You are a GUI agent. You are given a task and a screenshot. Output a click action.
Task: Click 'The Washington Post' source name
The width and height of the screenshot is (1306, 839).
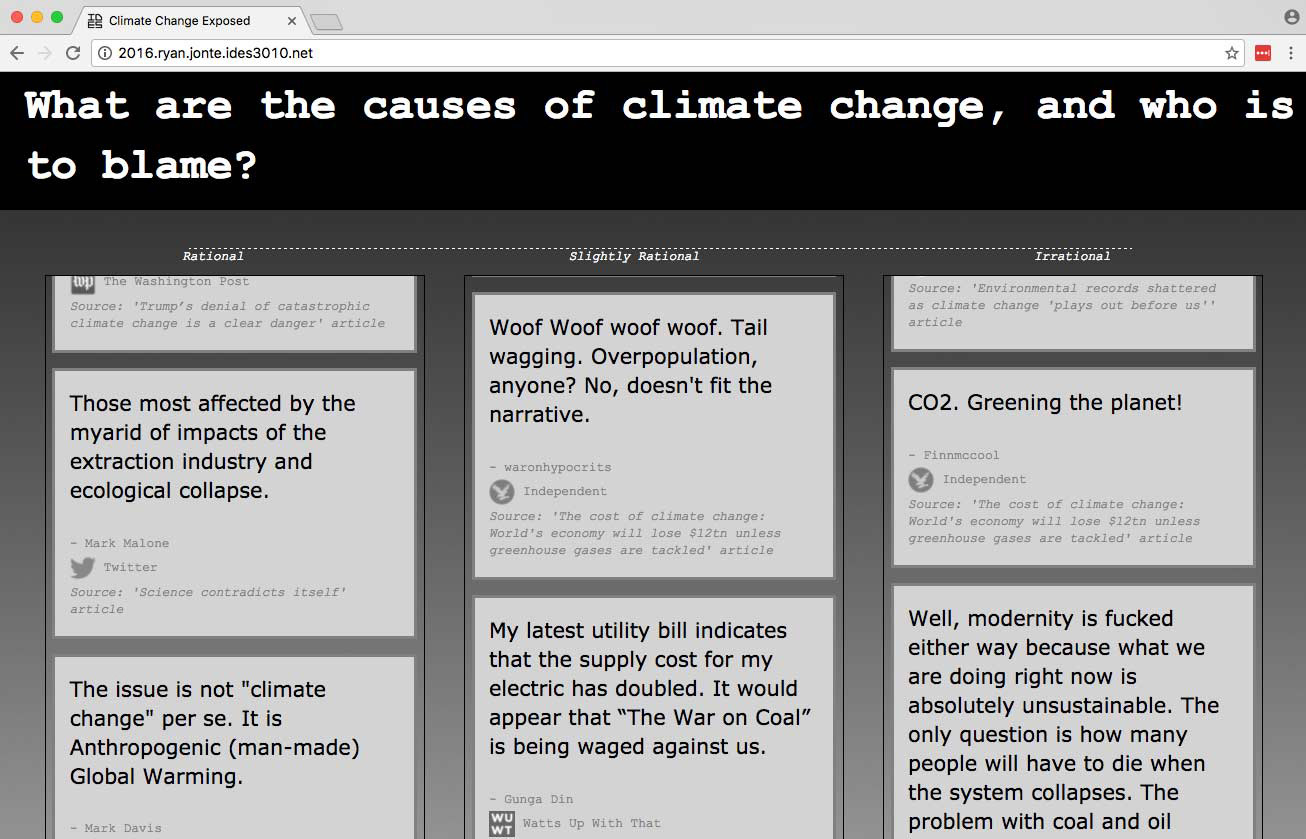pyautogui.click(x=176, y=282)
